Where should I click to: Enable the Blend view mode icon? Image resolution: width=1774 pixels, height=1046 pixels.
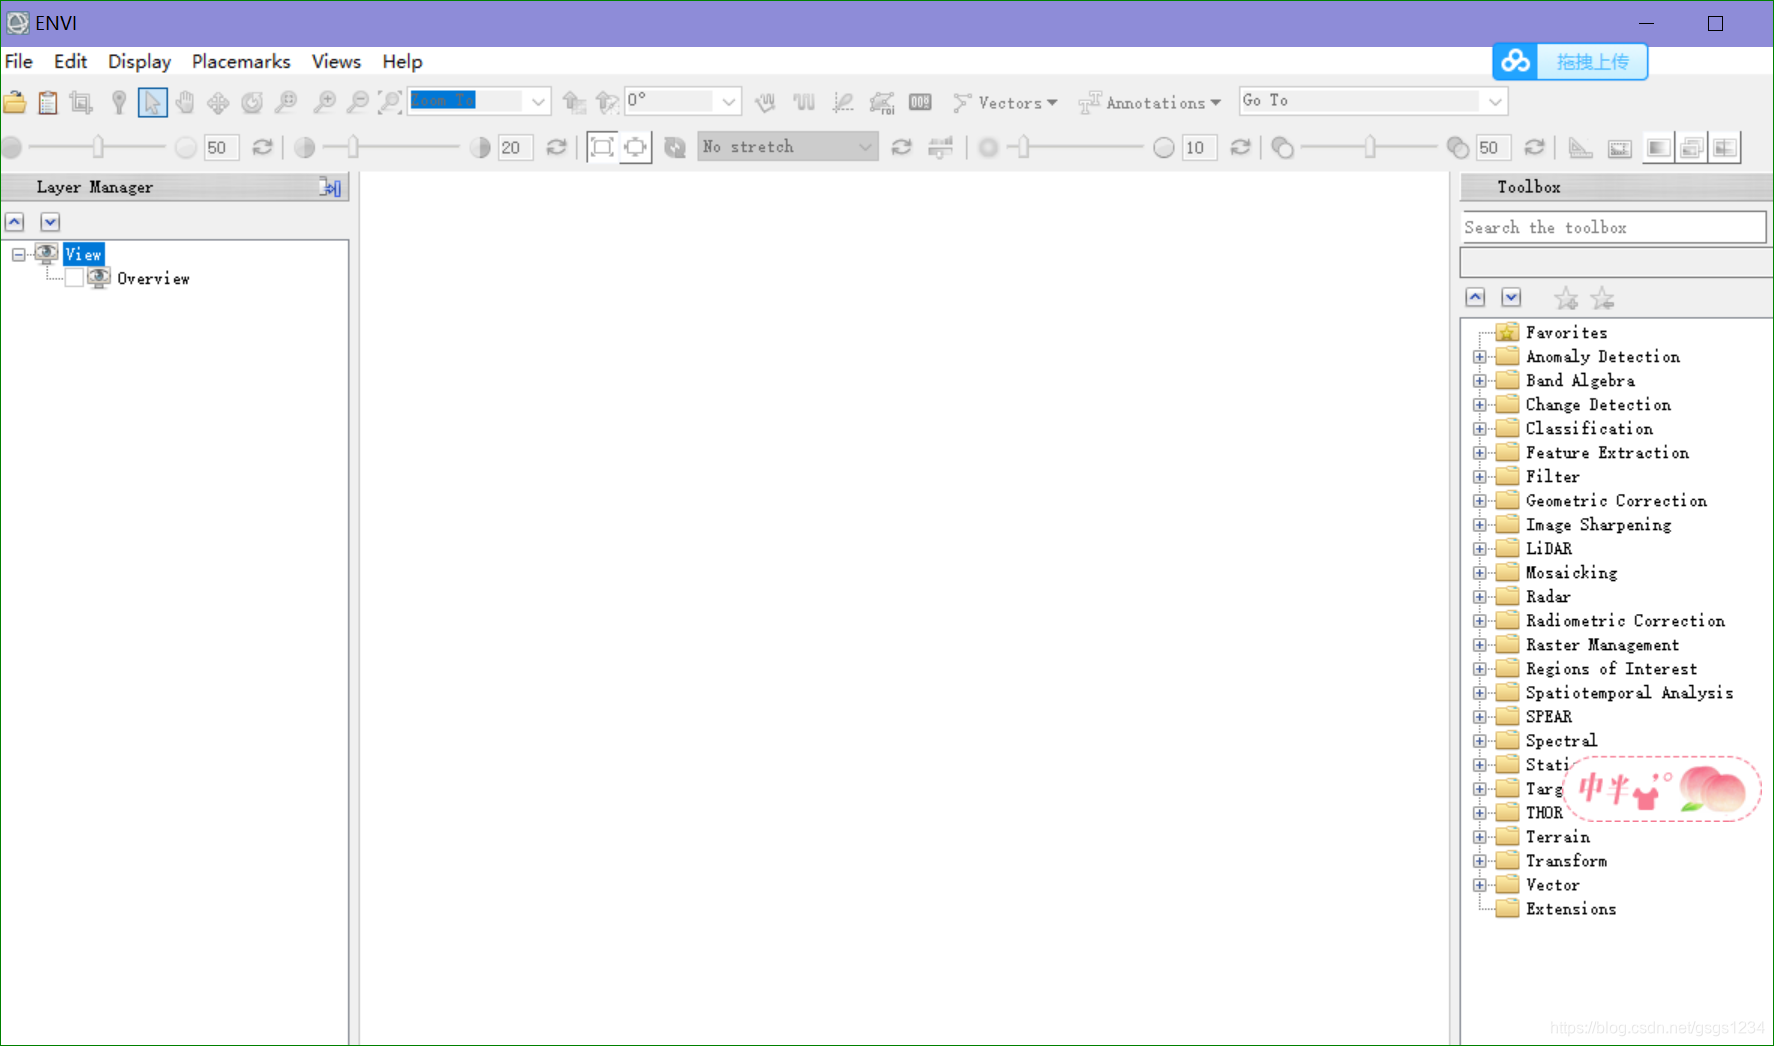1658,148
